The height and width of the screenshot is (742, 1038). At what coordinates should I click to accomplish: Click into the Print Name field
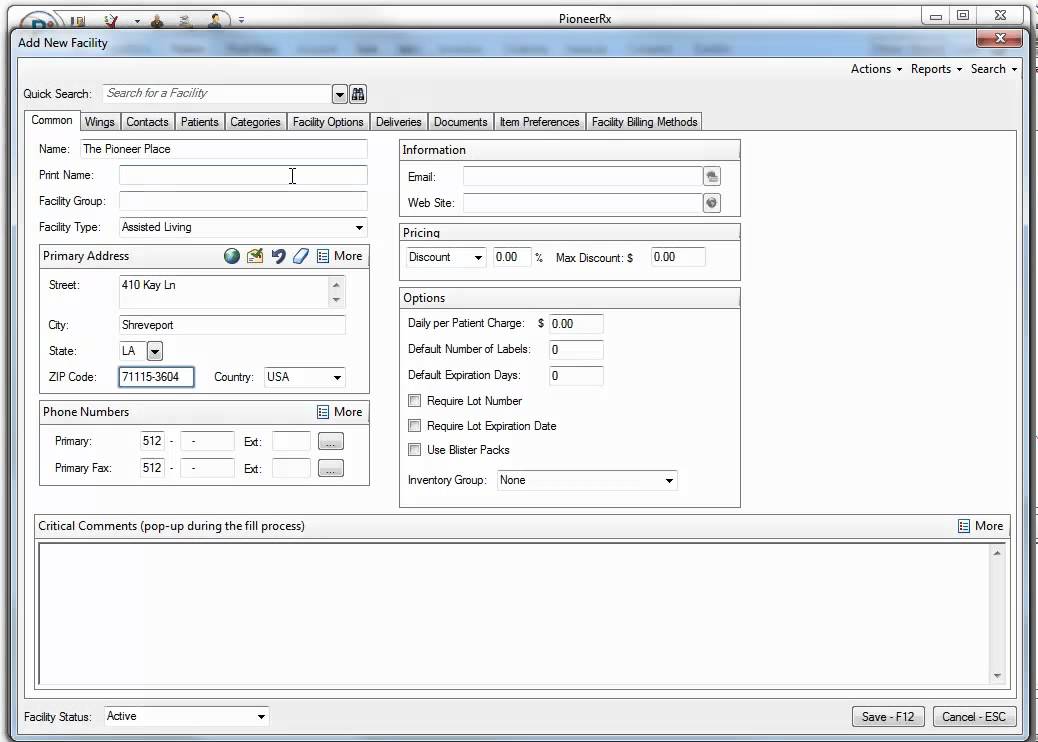pos(243,175)
